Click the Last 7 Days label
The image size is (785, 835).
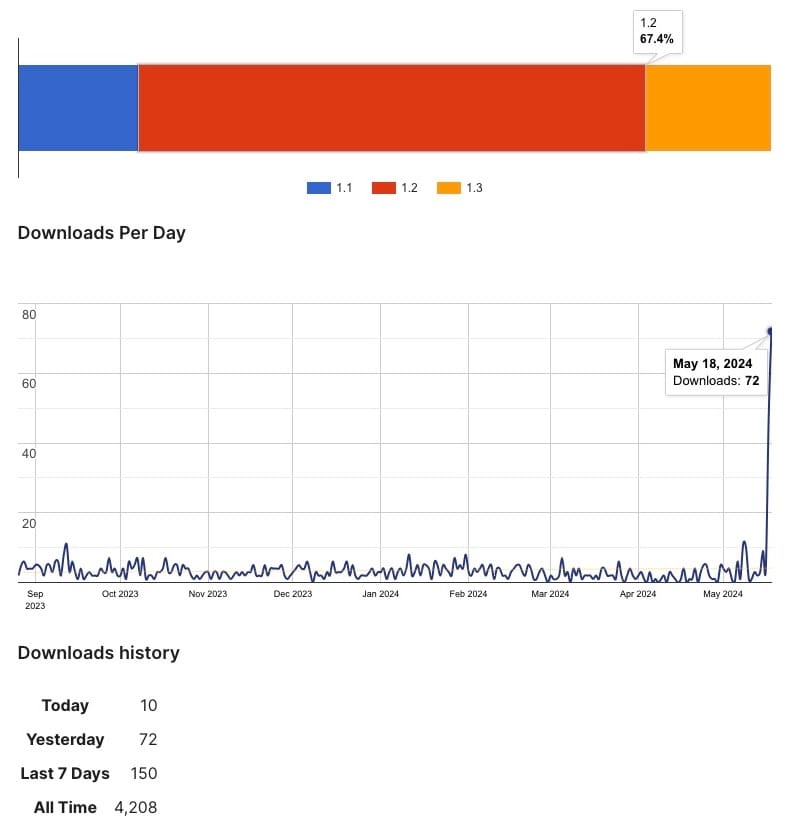point(65,774)
